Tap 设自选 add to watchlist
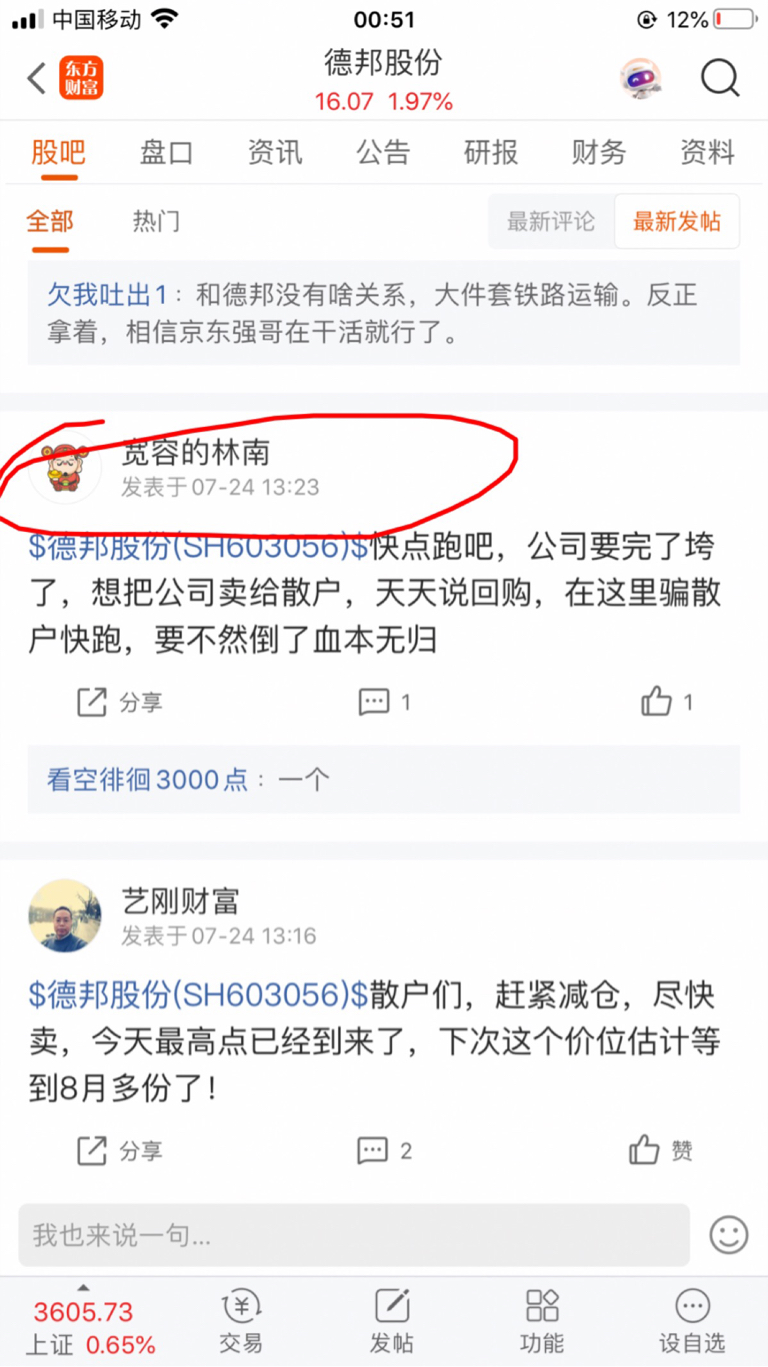 (x=692, y=1322)
